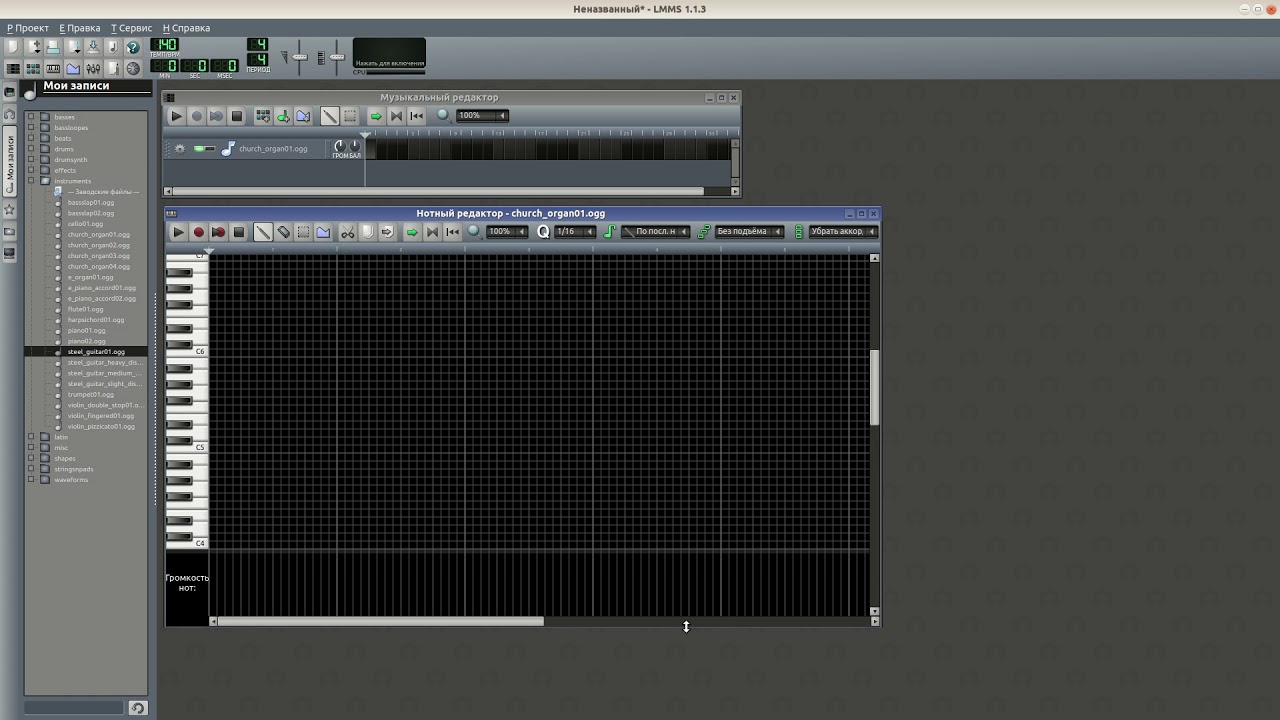Copy selected notes in Piano Roll

pos(367,232)
